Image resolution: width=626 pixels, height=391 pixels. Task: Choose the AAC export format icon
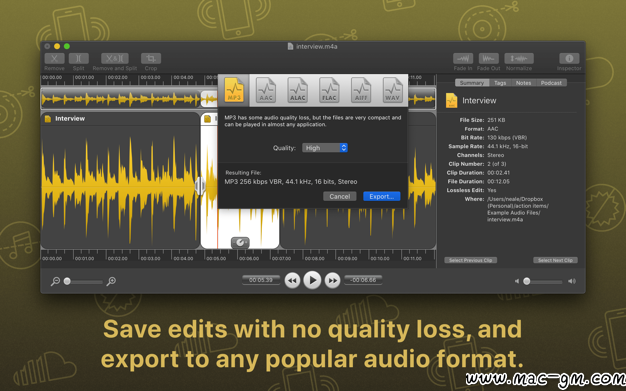(265, 90)
